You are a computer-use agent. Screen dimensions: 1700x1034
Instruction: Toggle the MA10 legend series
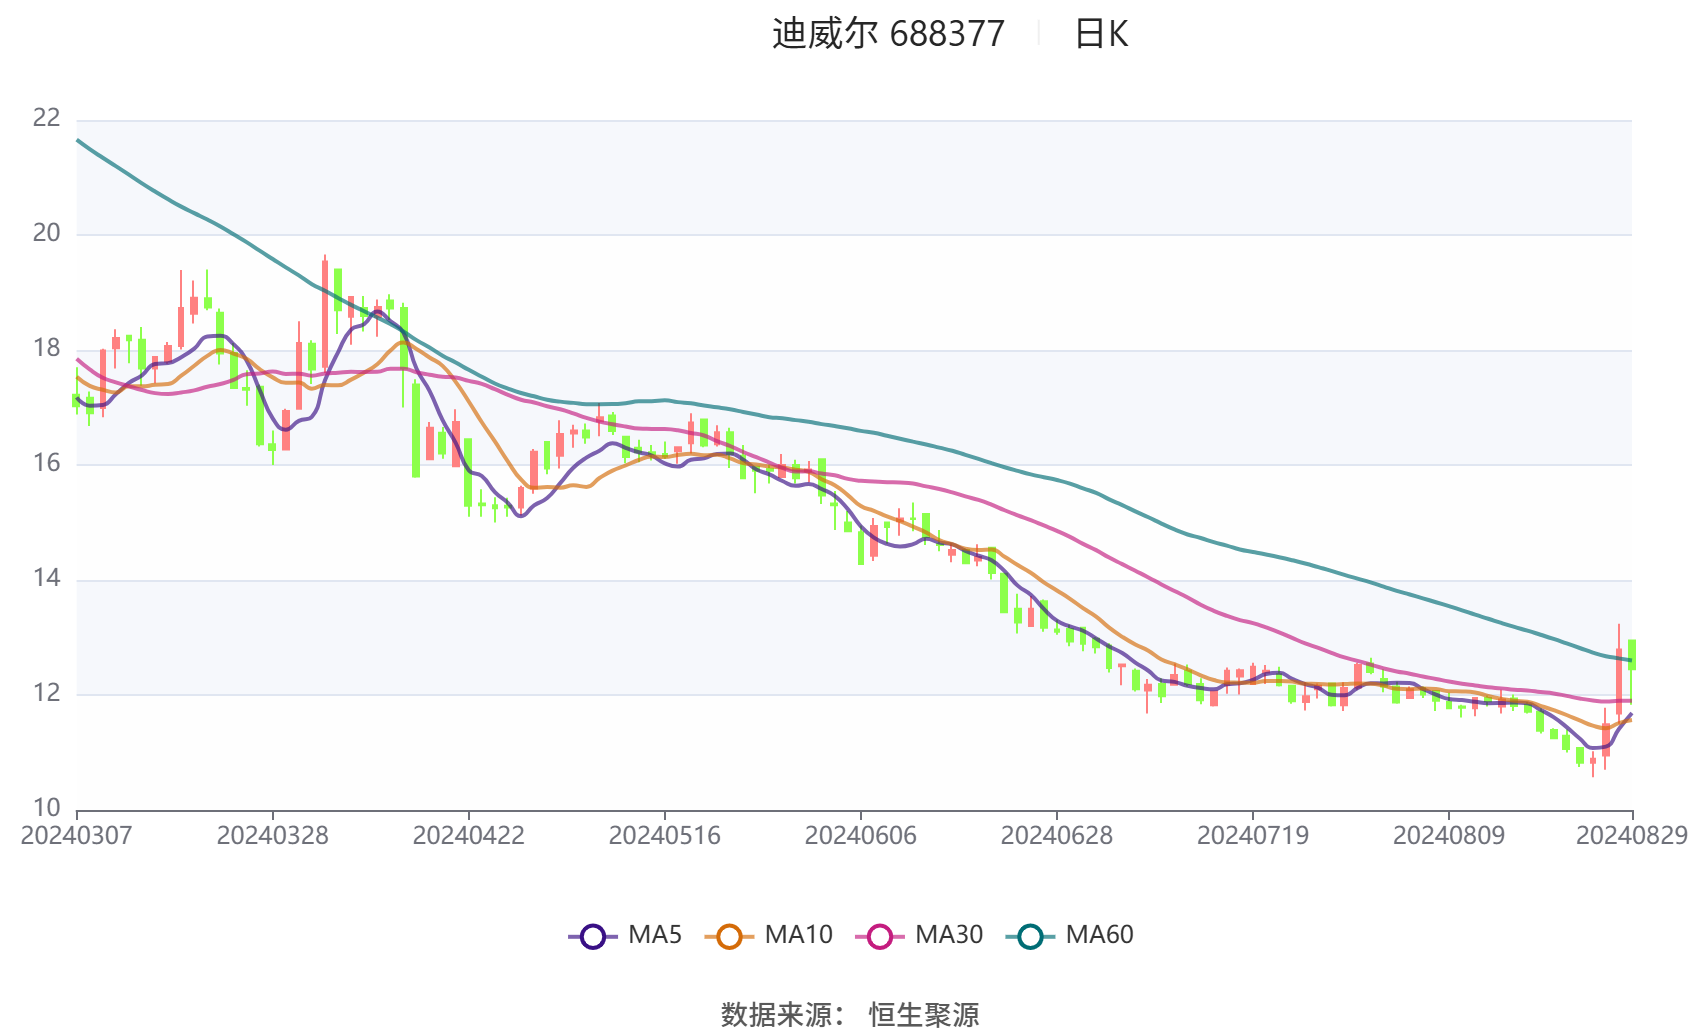[x=768, y=936]
